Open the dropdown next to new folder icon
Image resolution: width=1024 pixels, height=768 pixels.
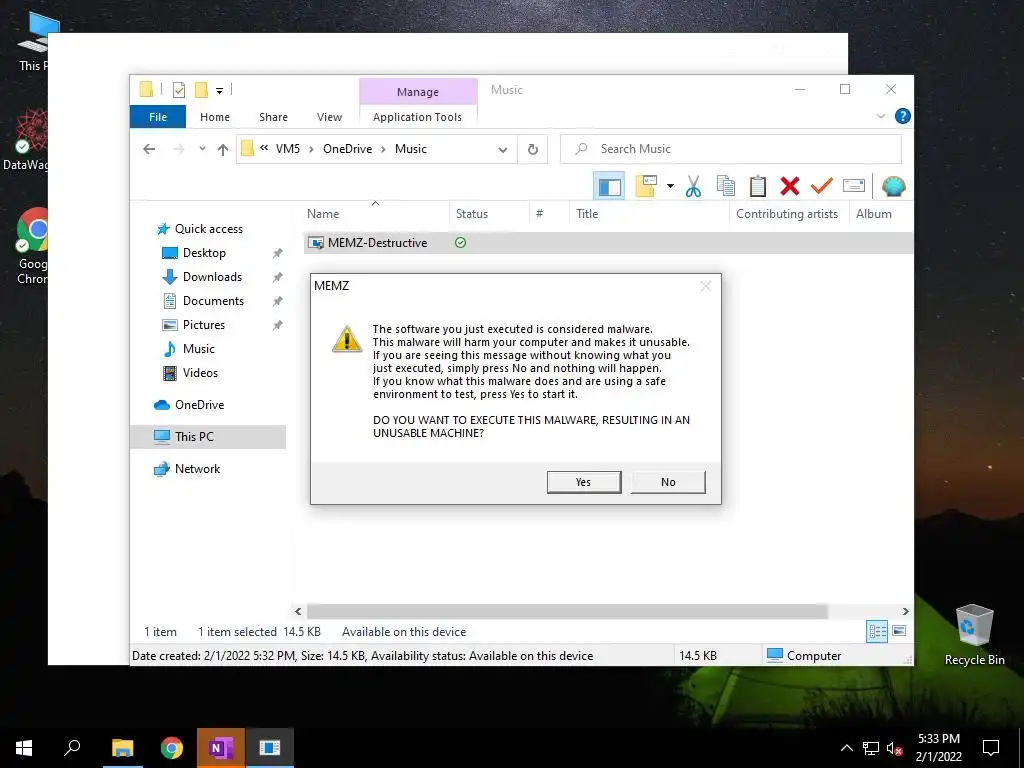(x=670, y=186)
